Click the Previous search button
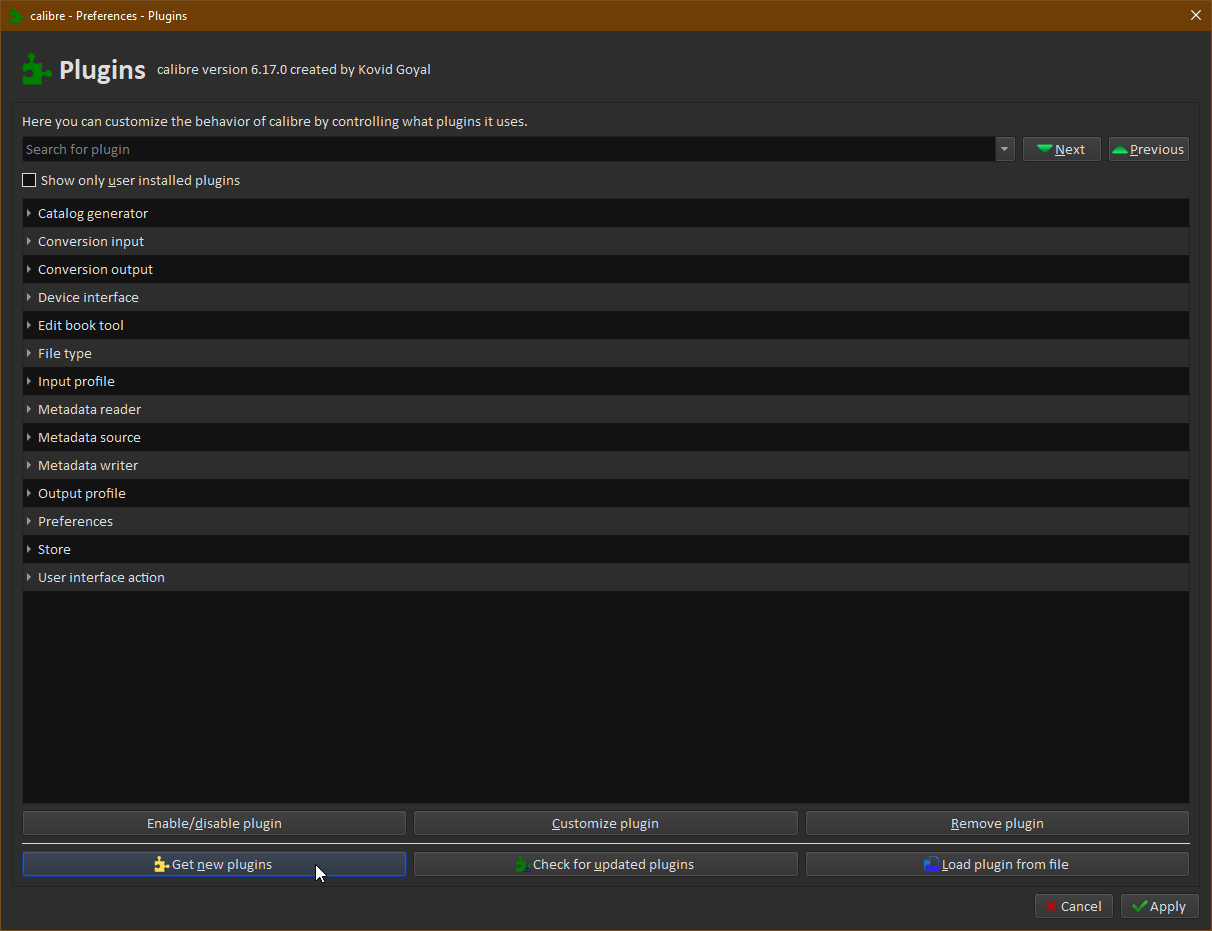1212x931 pixels. point(1149,149)
